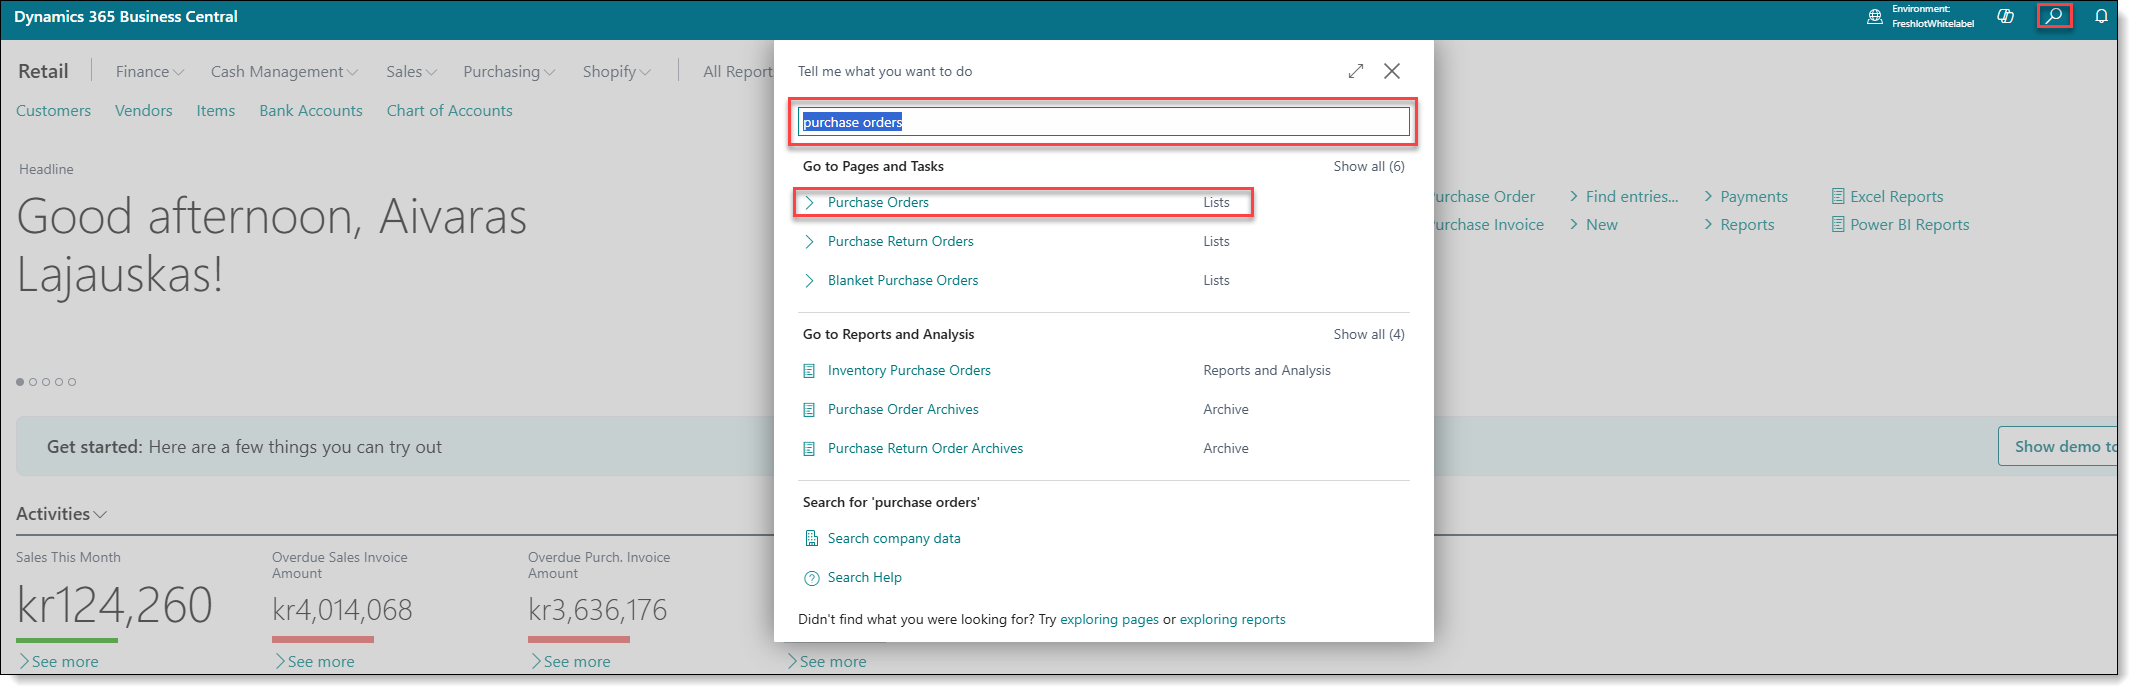The image size is (2138, 695).
Task: Follow the exploring pages link
Action: pyautogui.click(x=1109, y=619)
